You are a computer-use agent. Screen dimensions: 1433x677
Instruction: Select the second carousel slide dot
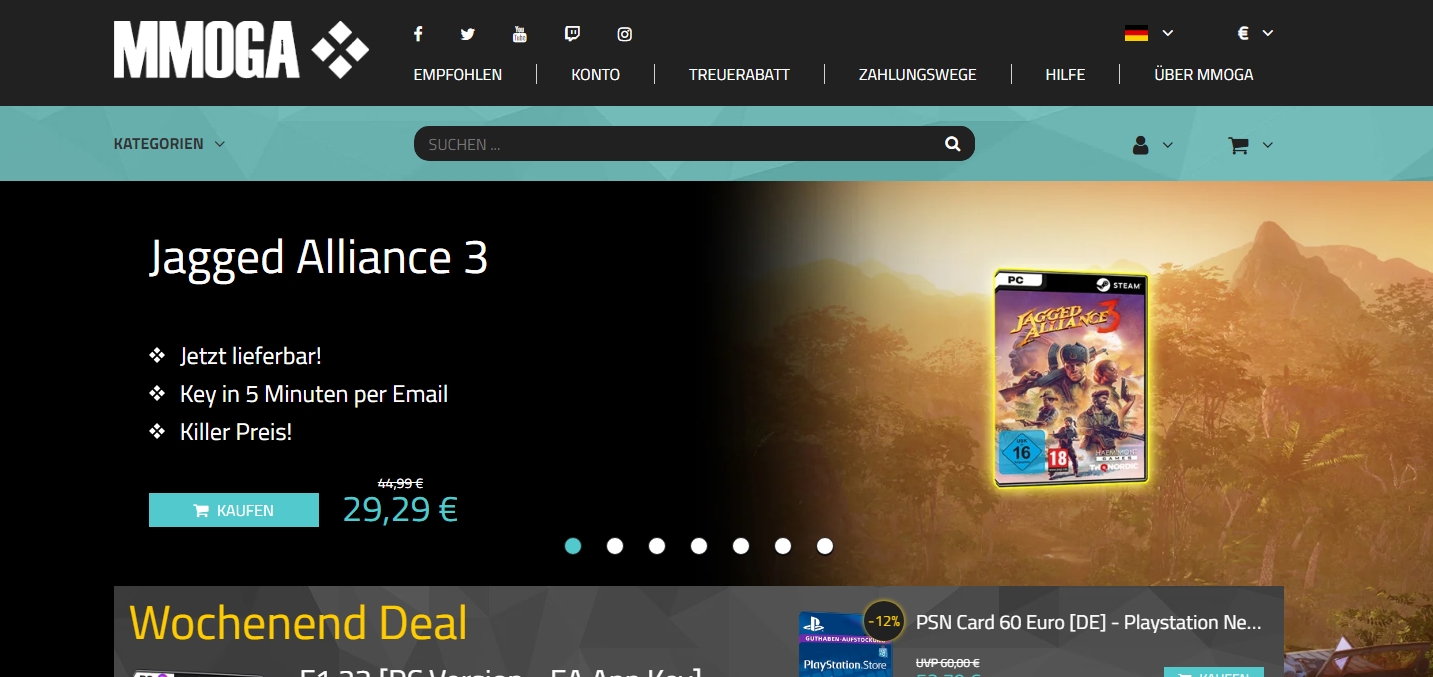pos(615,546)
